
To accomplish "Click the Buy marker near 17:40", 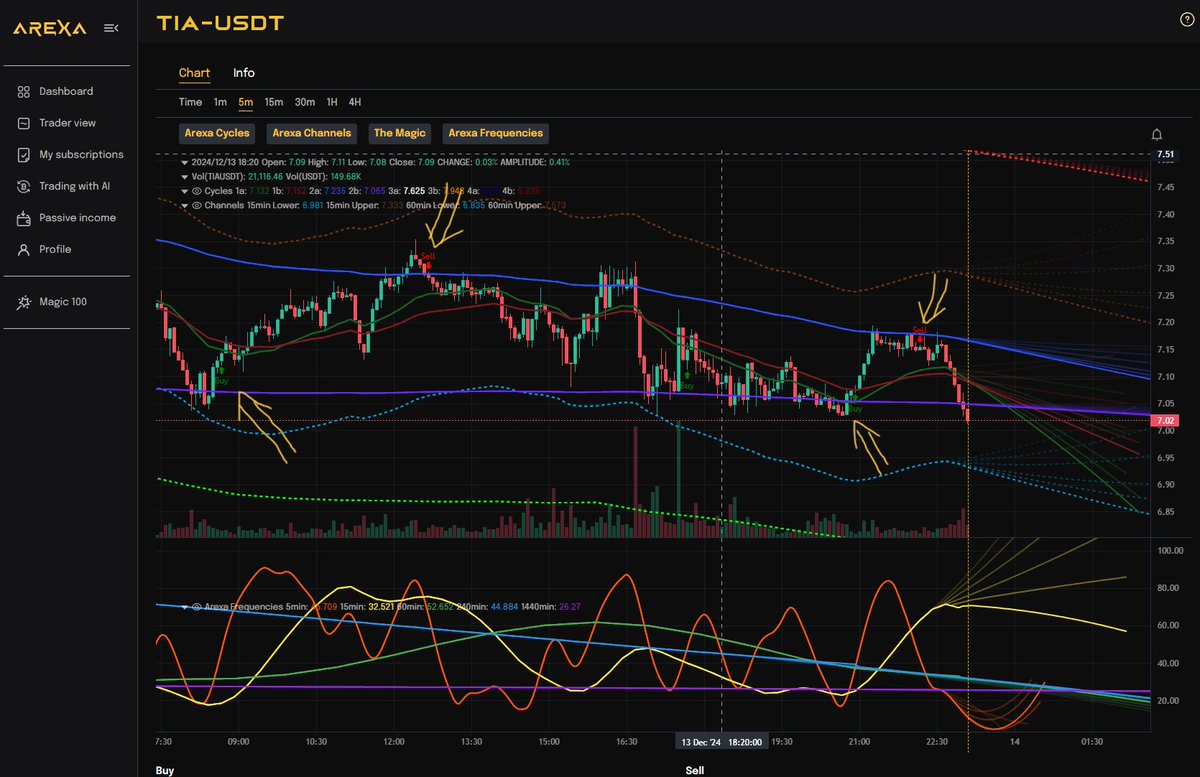I will 686,383.
